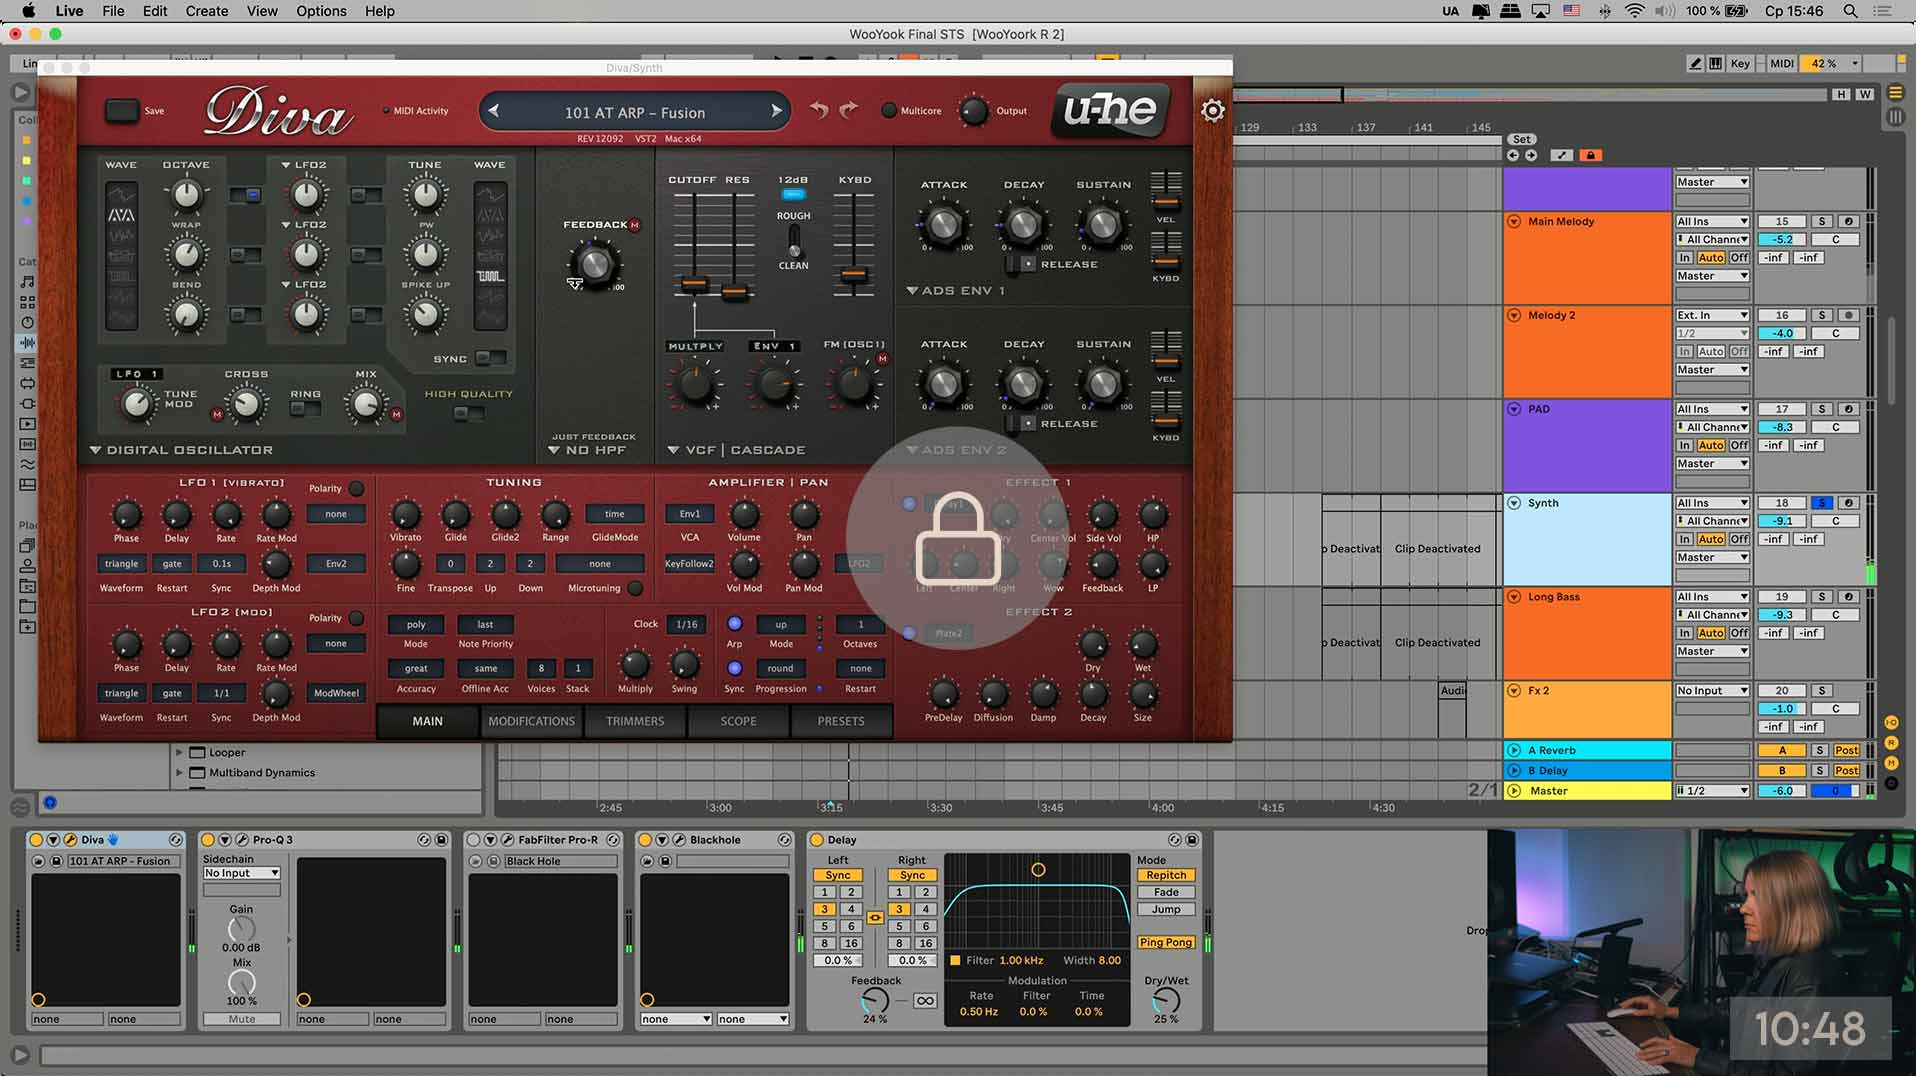Go to previous Diva preset arrow
This screenshot has width=1916, height=1076.
[x=494, y=112]
